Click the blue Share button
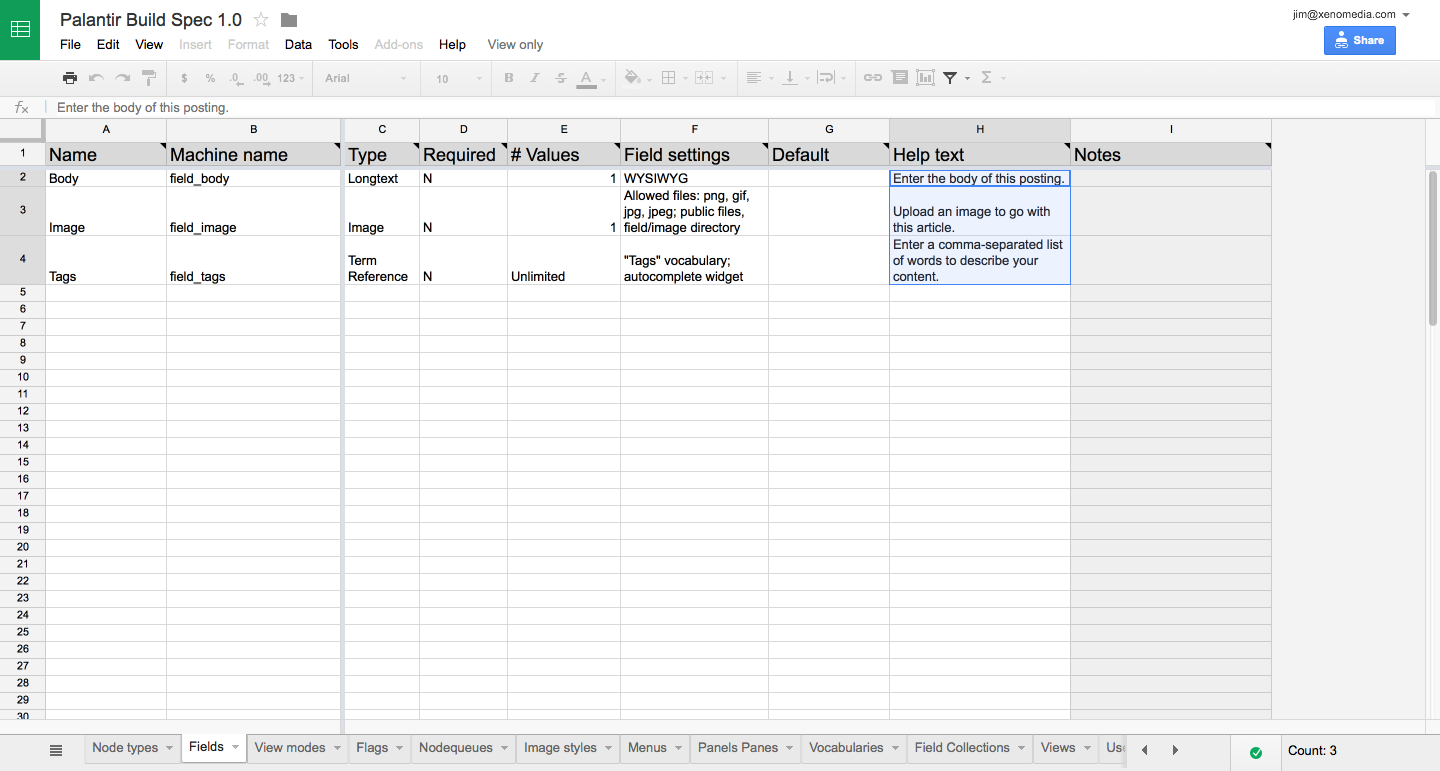This screenshot has height=771, width=1440. pyautogui.click(x=1359, y=40)
